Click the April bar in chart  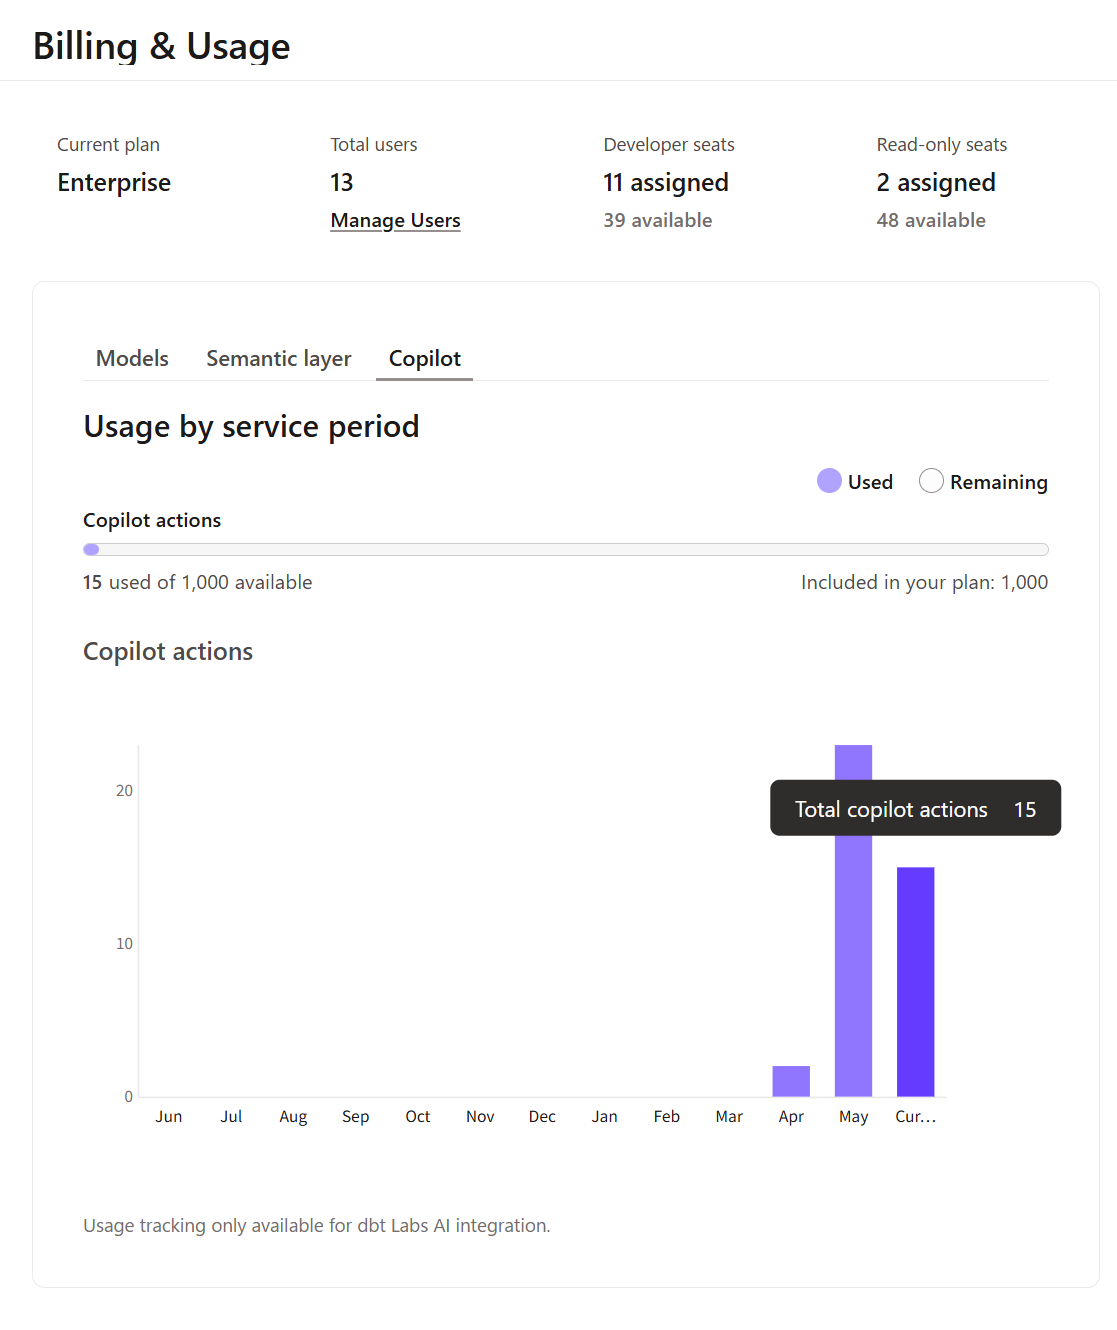click(x=791, y=1081)
